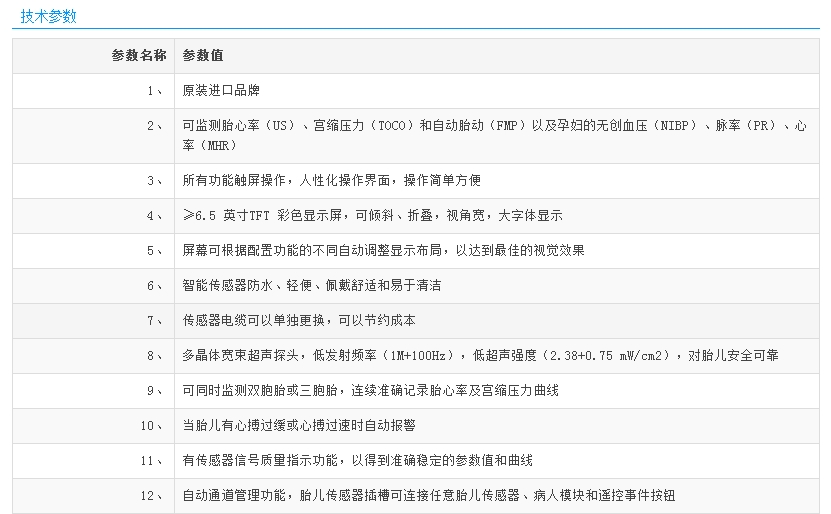The width and height of the screenshot is (831, 514).
Task: Click the row number cell 4、
Action: (x=154, y=215)
